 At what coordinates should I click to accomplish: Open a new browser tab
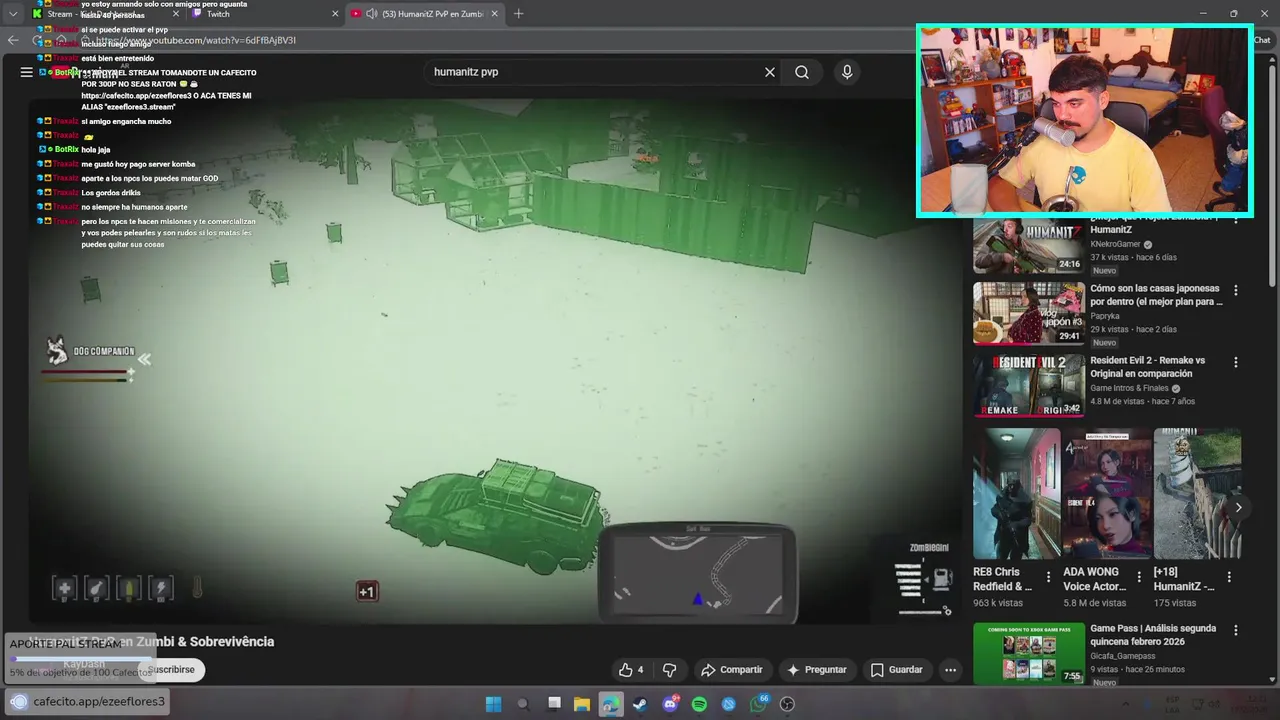pyautogui.click(x=518, y=14)
